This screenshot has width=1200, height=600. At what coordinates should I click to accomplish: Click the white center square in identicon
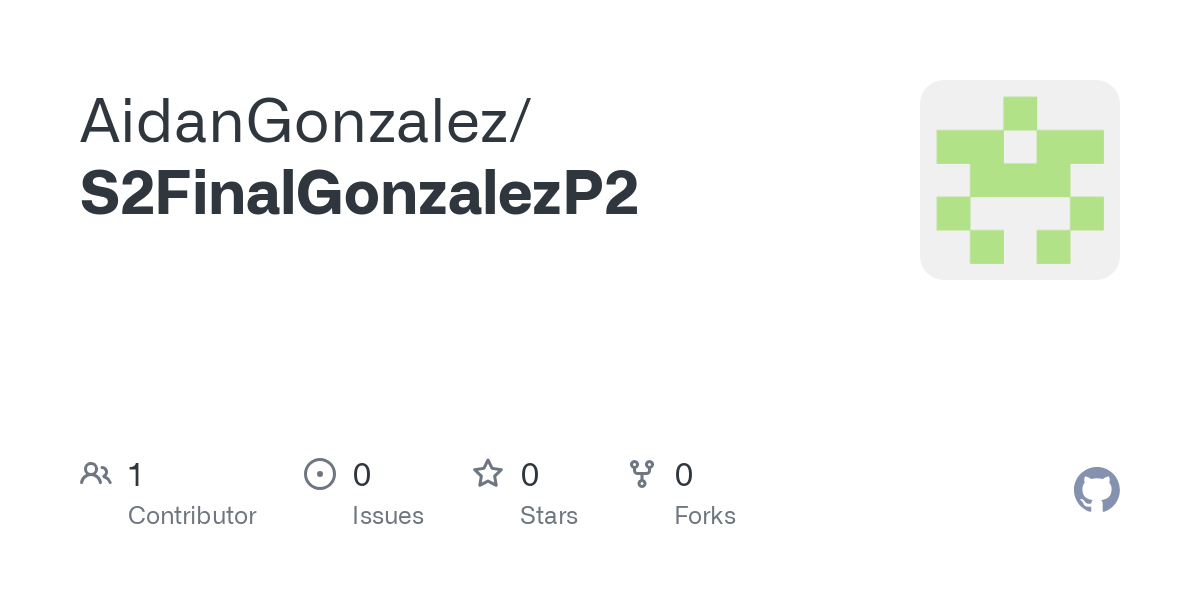coord(1020,147)
